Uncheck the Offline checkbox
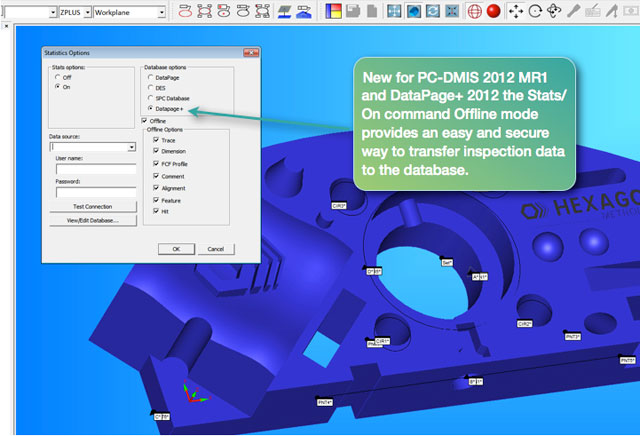 (x=145, y=120)
